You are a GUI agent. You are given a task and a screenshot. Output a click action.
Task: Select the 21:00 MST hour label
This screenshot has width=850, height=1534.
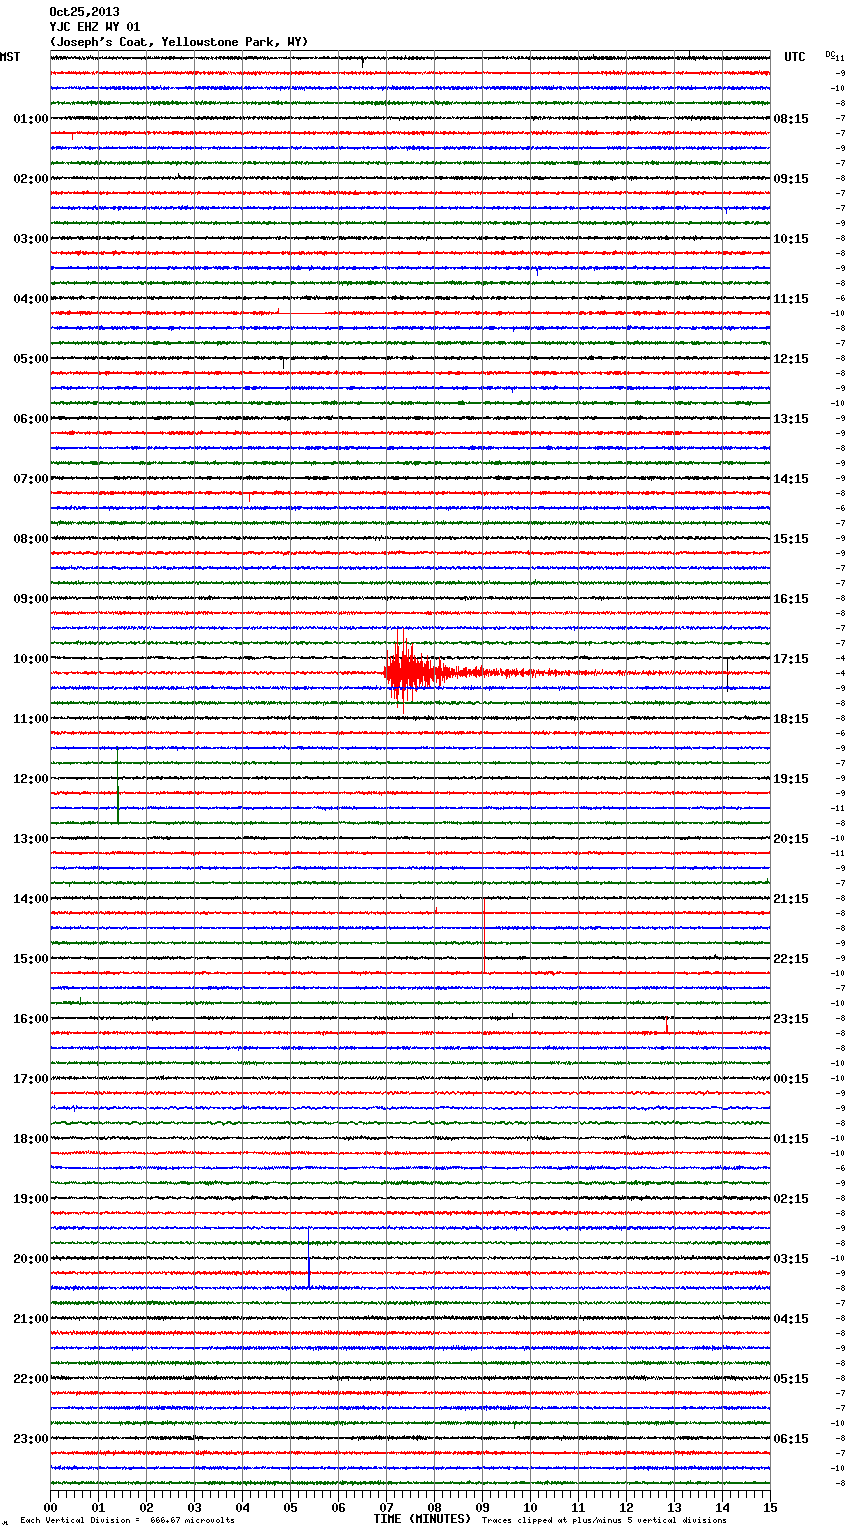(x=31, y=1319)
